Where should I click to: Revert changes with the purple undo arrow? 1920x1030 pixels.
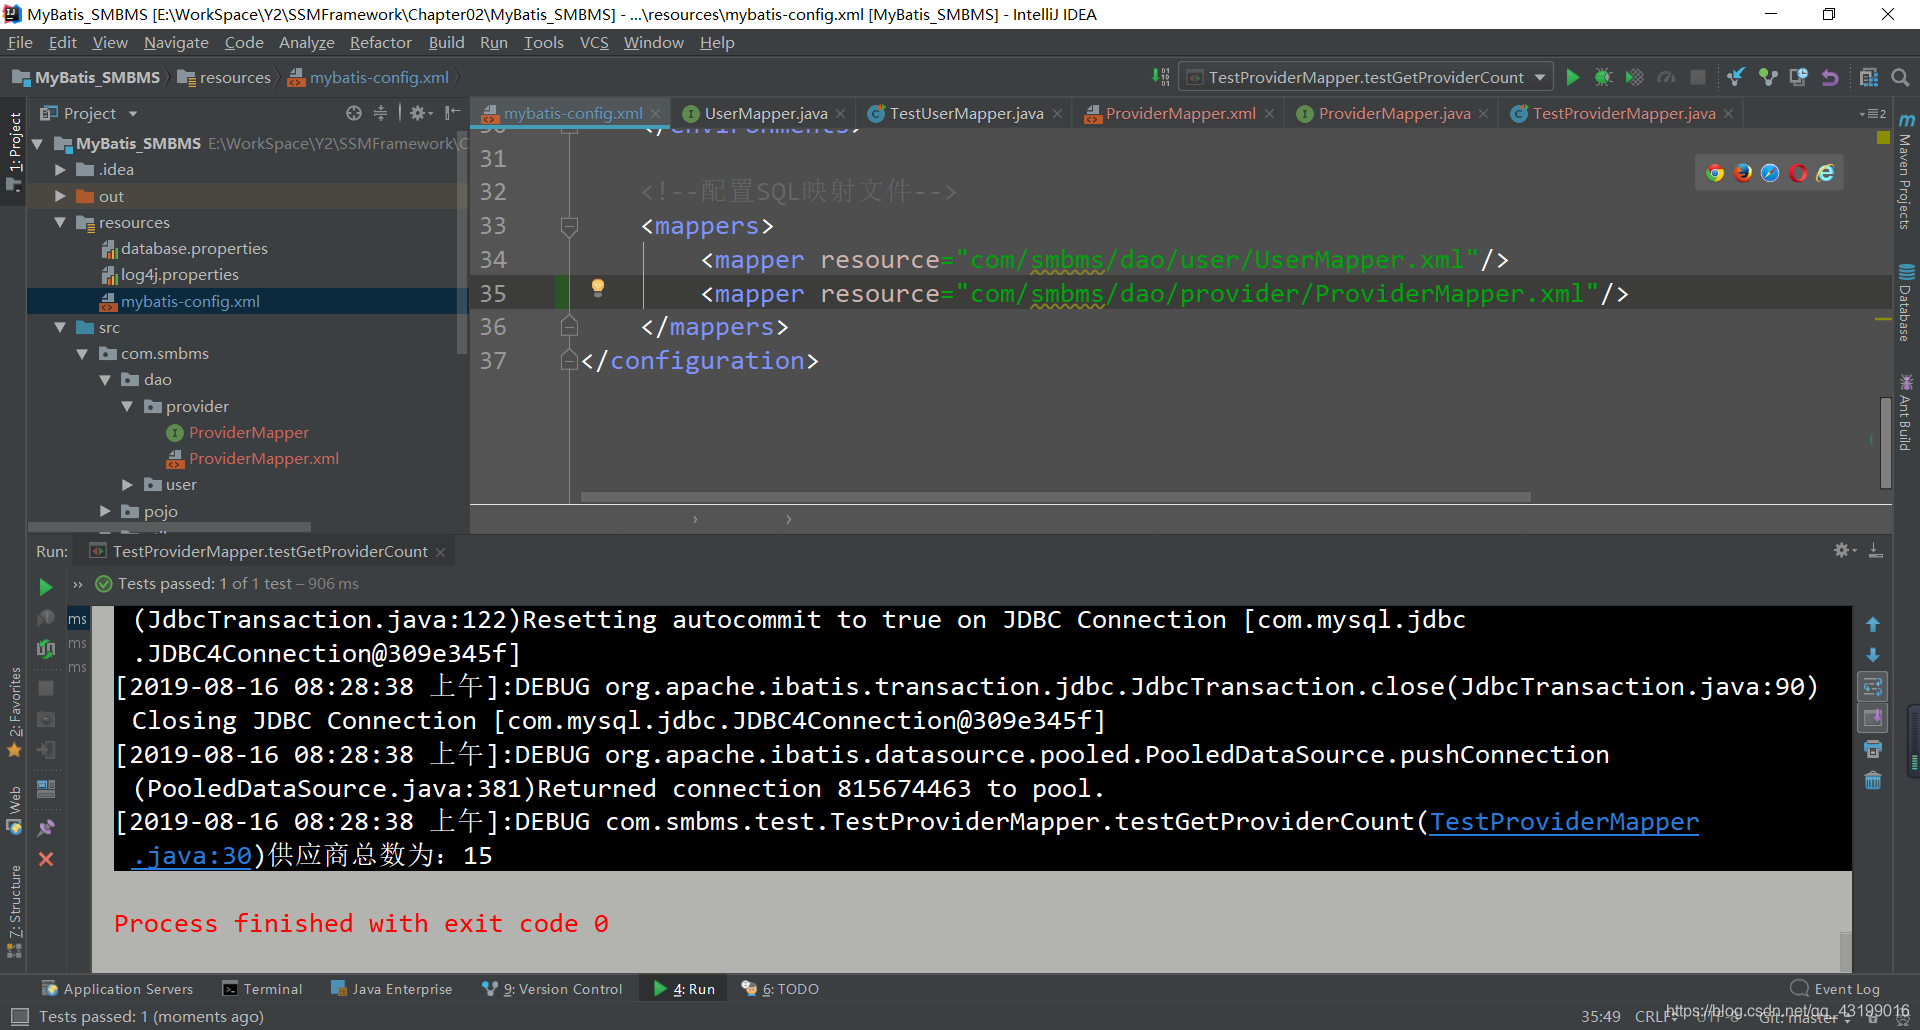(1830, 77)
